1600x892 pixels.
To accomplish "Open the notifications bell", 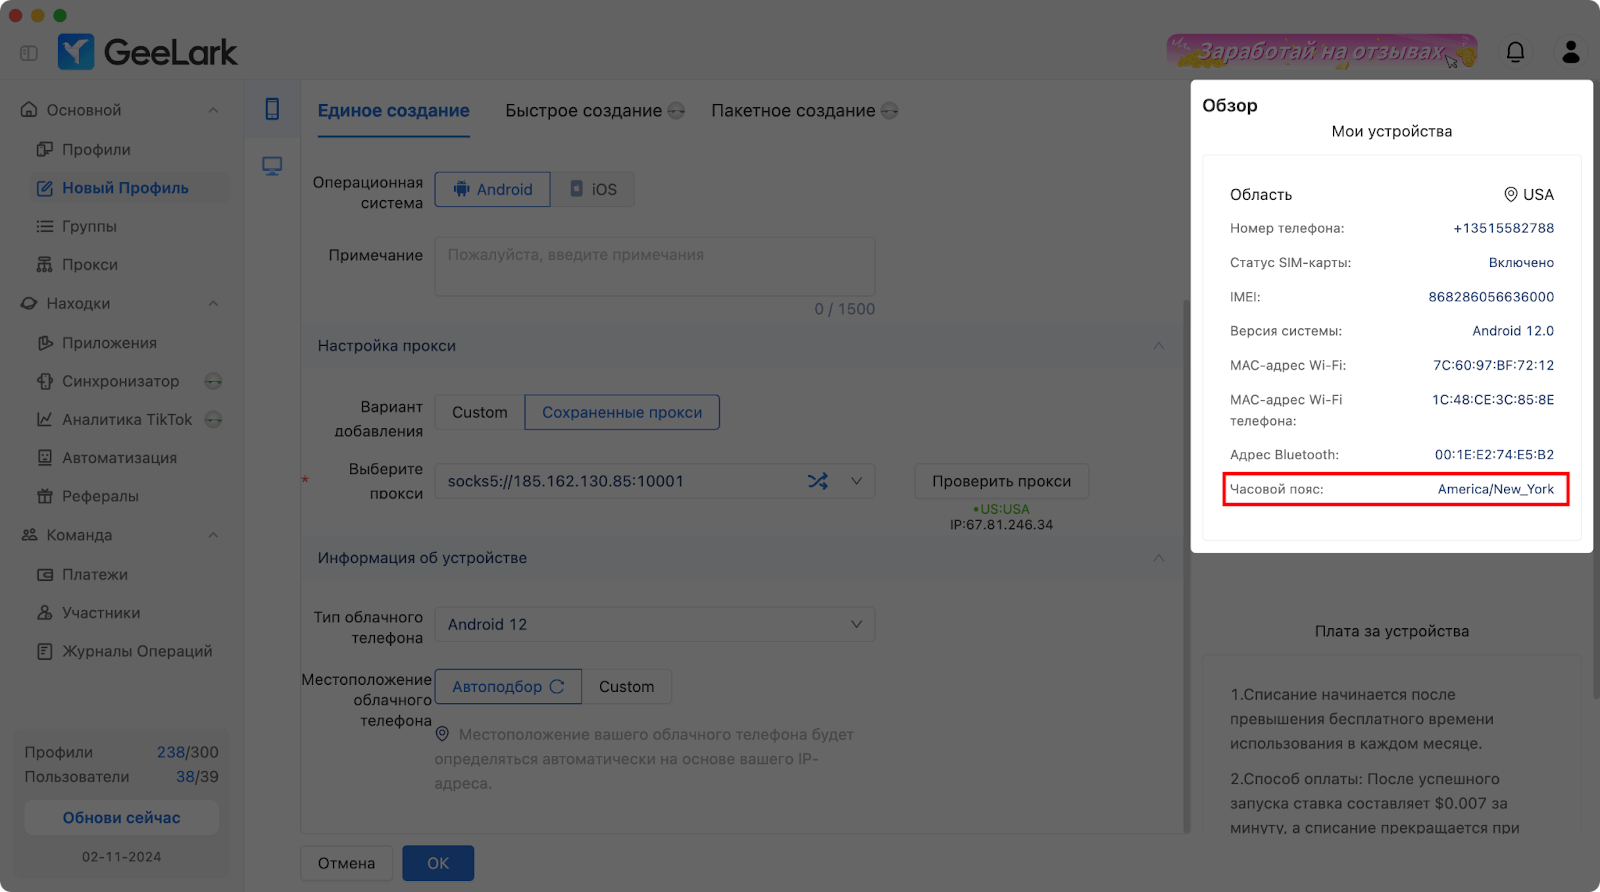I will (1516, 52).
